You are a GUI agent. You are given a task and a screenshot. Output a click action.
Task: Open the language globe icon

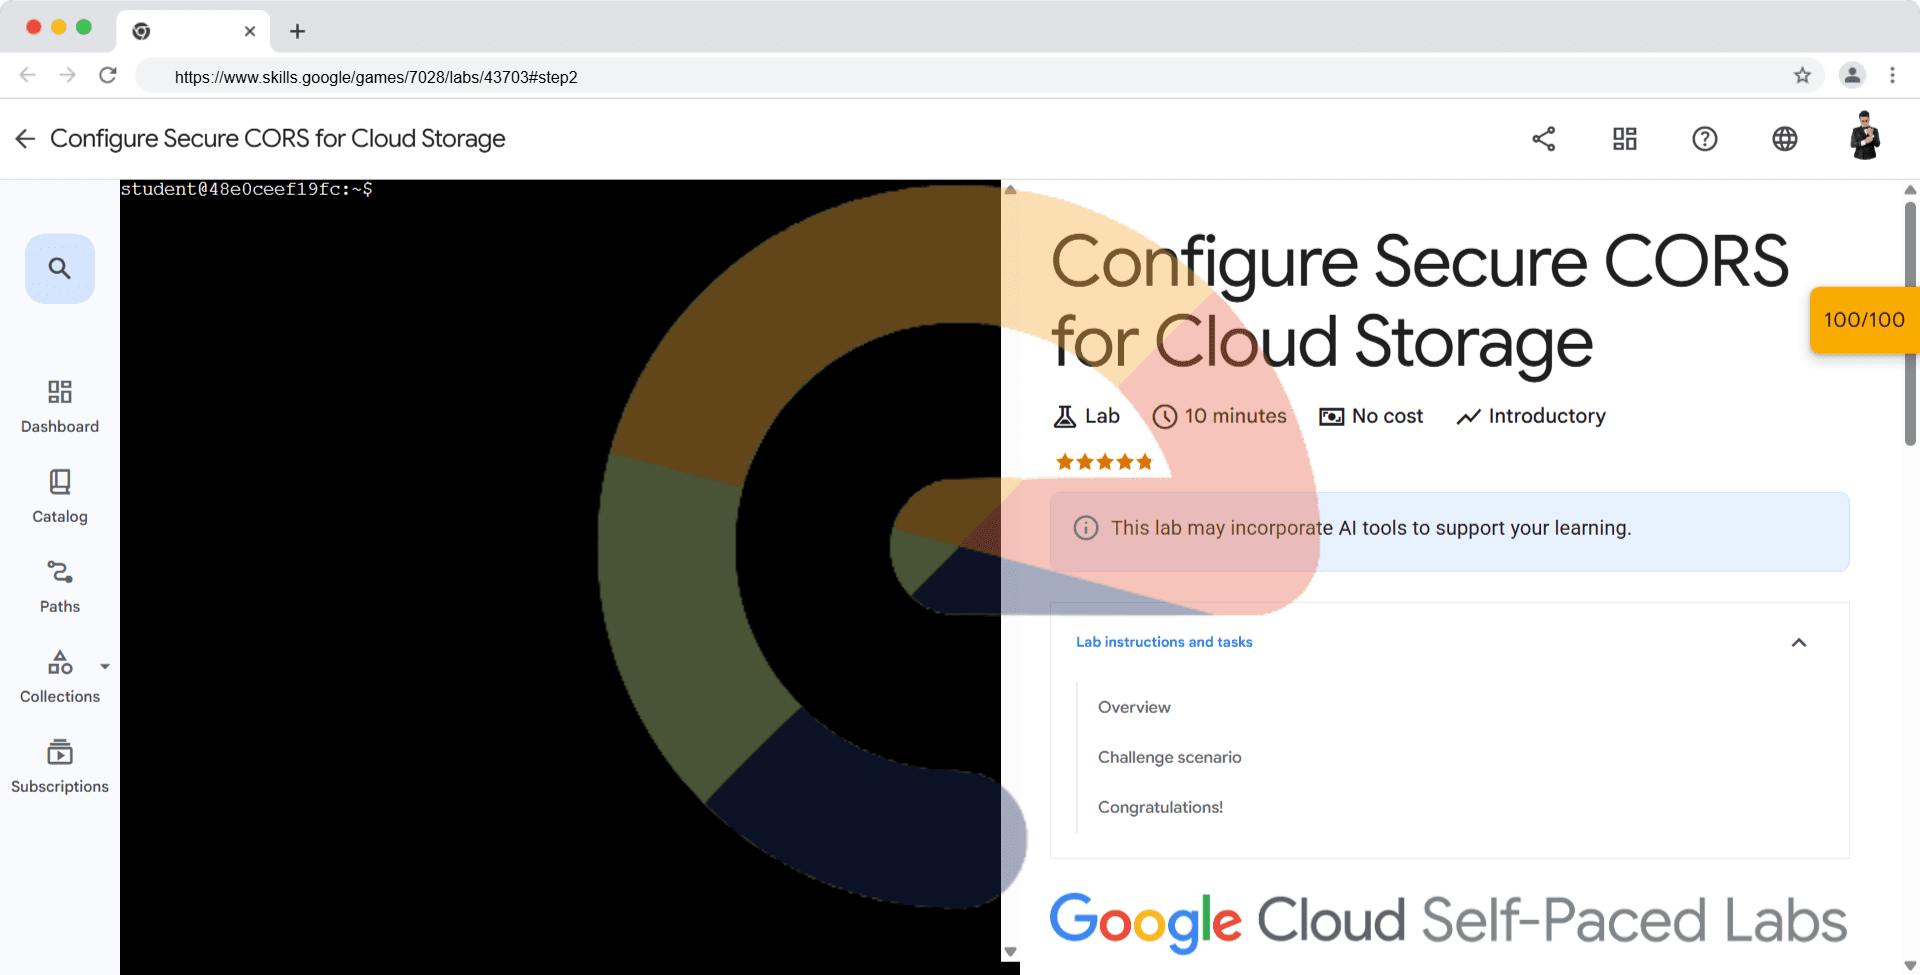pos(1785,139)
